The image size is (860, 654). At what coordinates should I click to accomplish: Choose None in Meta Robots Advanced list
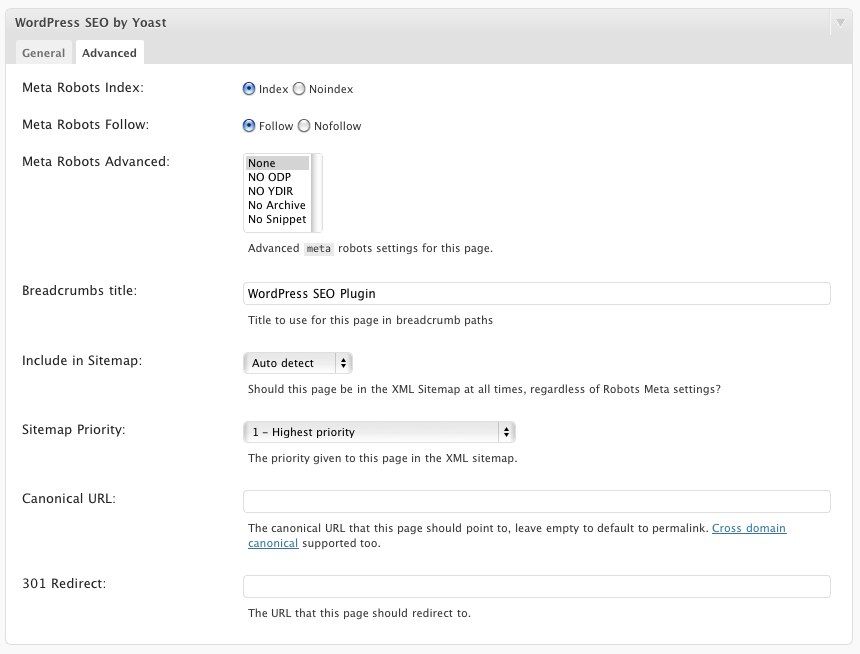[278, 163]
